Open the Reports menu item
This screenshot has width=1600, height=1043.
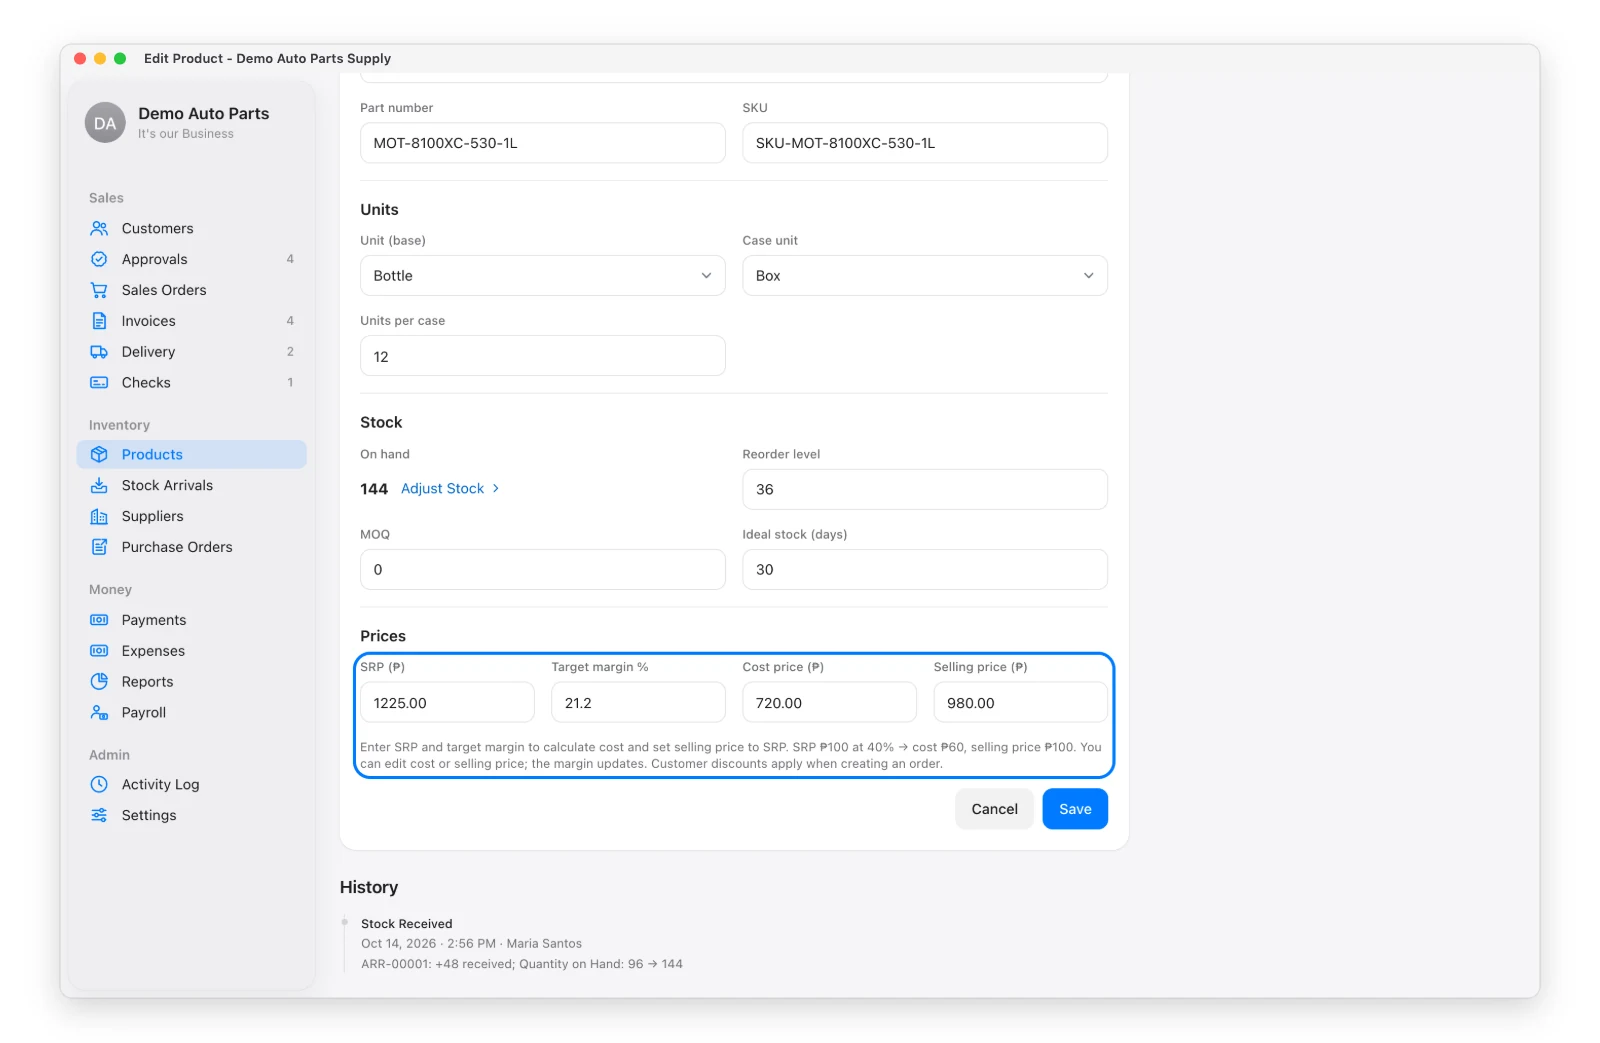[191, 682]
